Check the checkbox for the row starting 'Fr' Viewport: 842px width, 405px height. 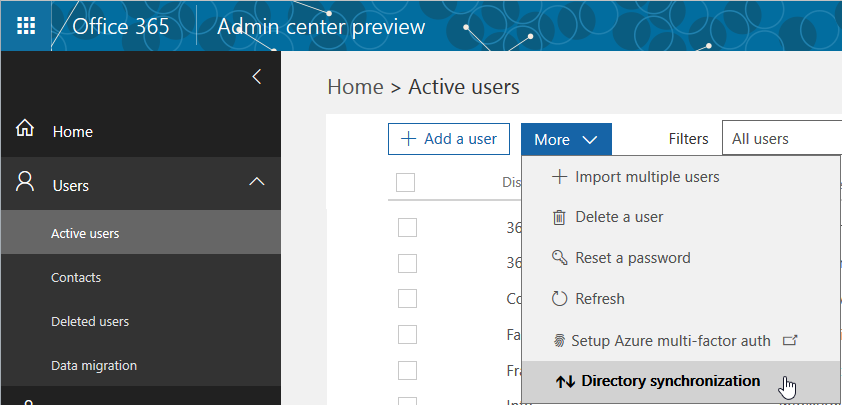[407, 371]
